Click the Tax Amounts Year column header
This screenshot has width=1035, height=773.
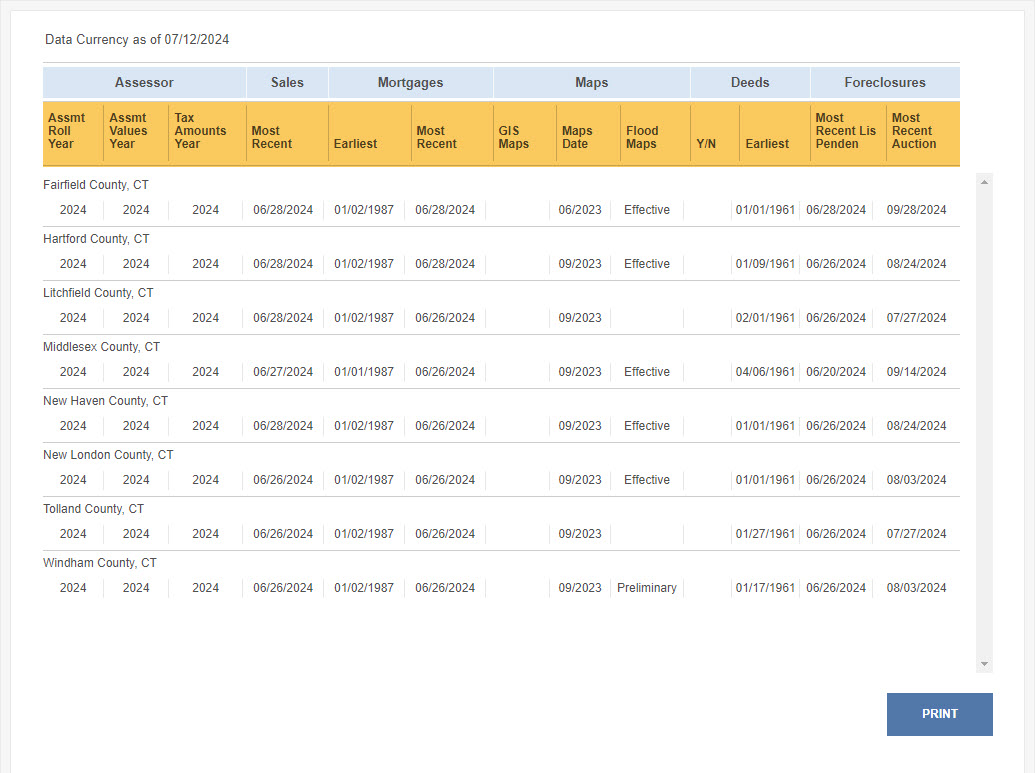click(200, 131)
